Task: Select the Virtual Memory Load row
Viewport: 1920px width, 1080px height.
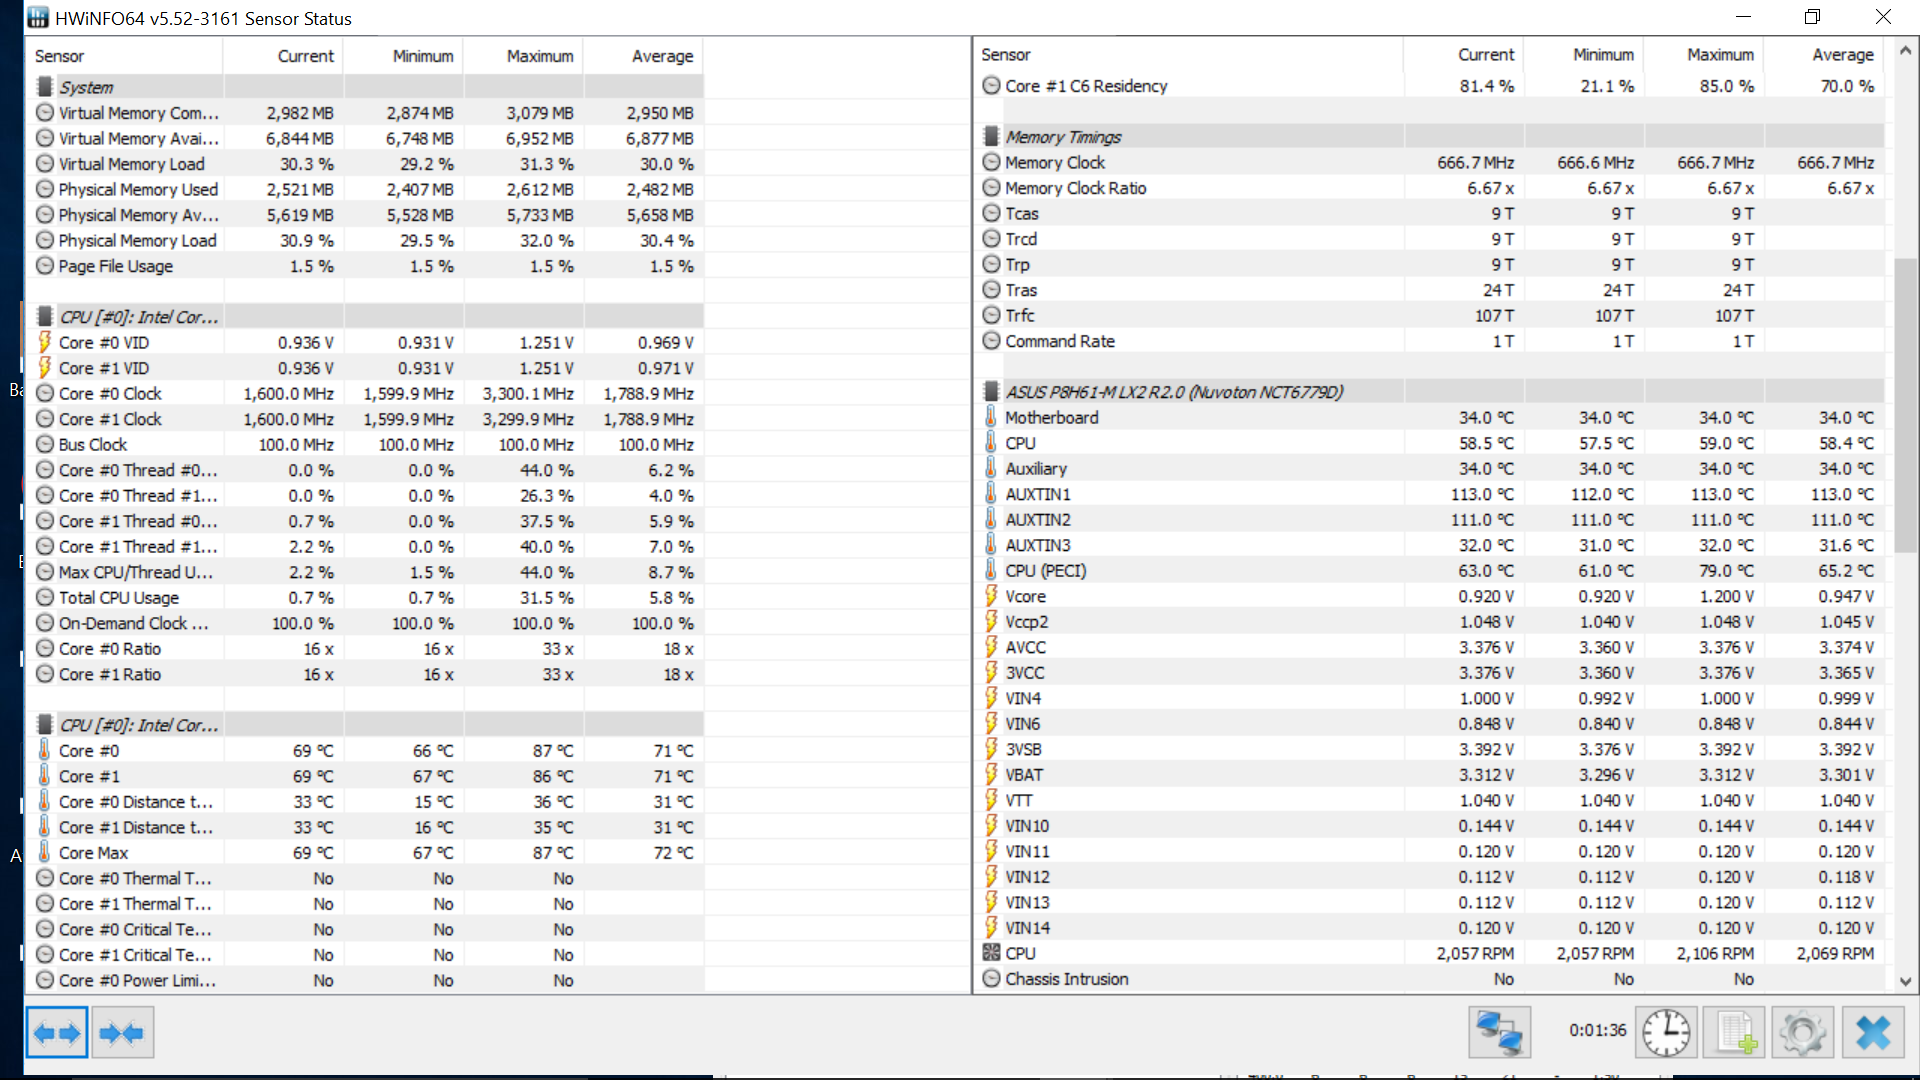Action: (365, 164)
